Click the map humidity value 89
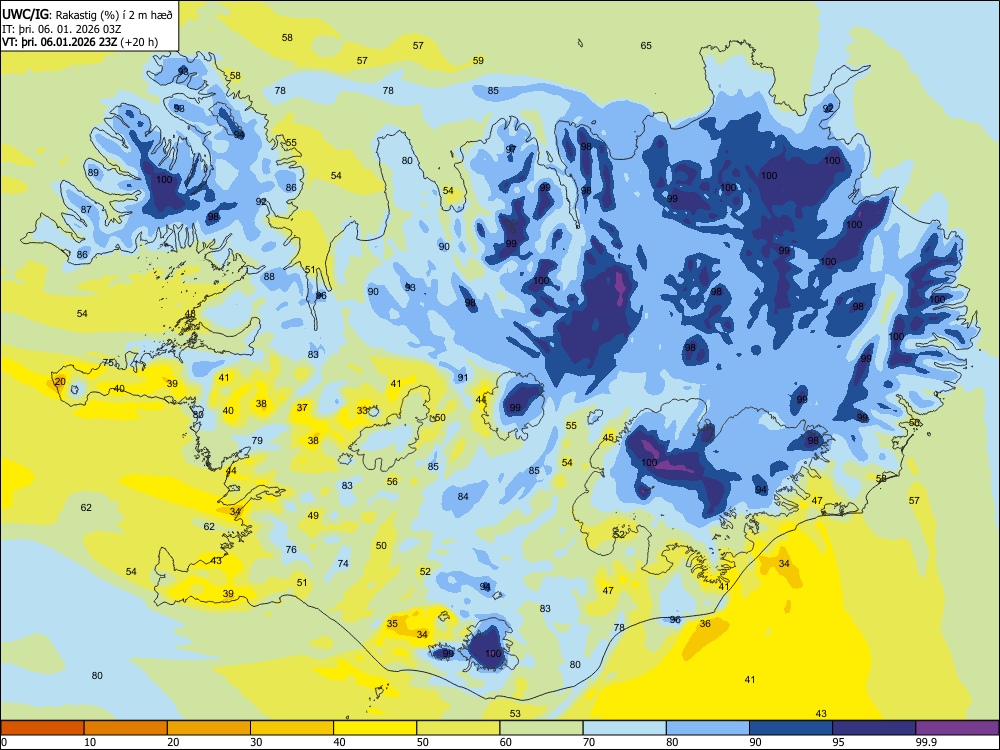The image size is (1000, 750). tap(93, 173)
